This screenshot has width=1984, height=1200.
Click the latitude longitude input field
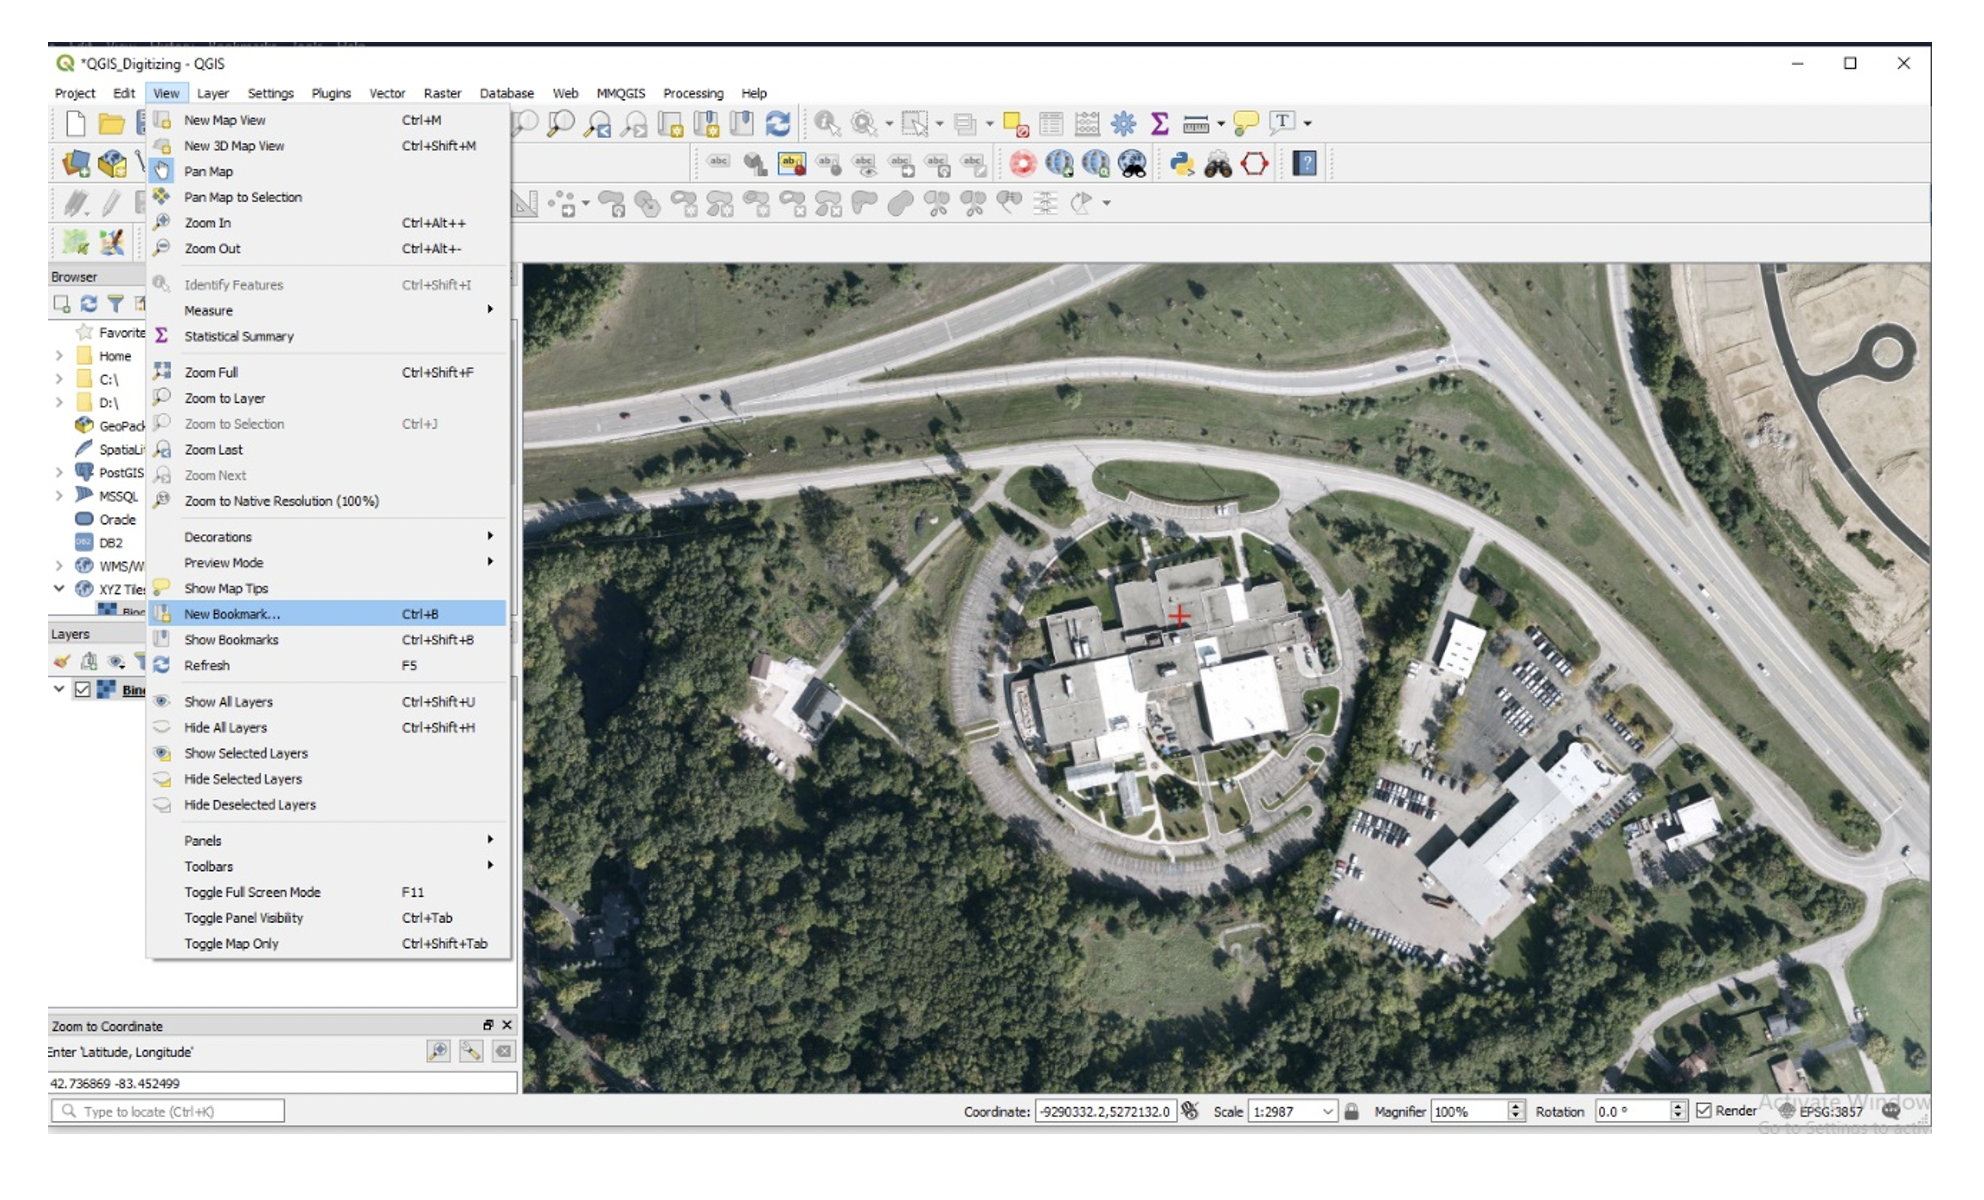point(283,1083)
